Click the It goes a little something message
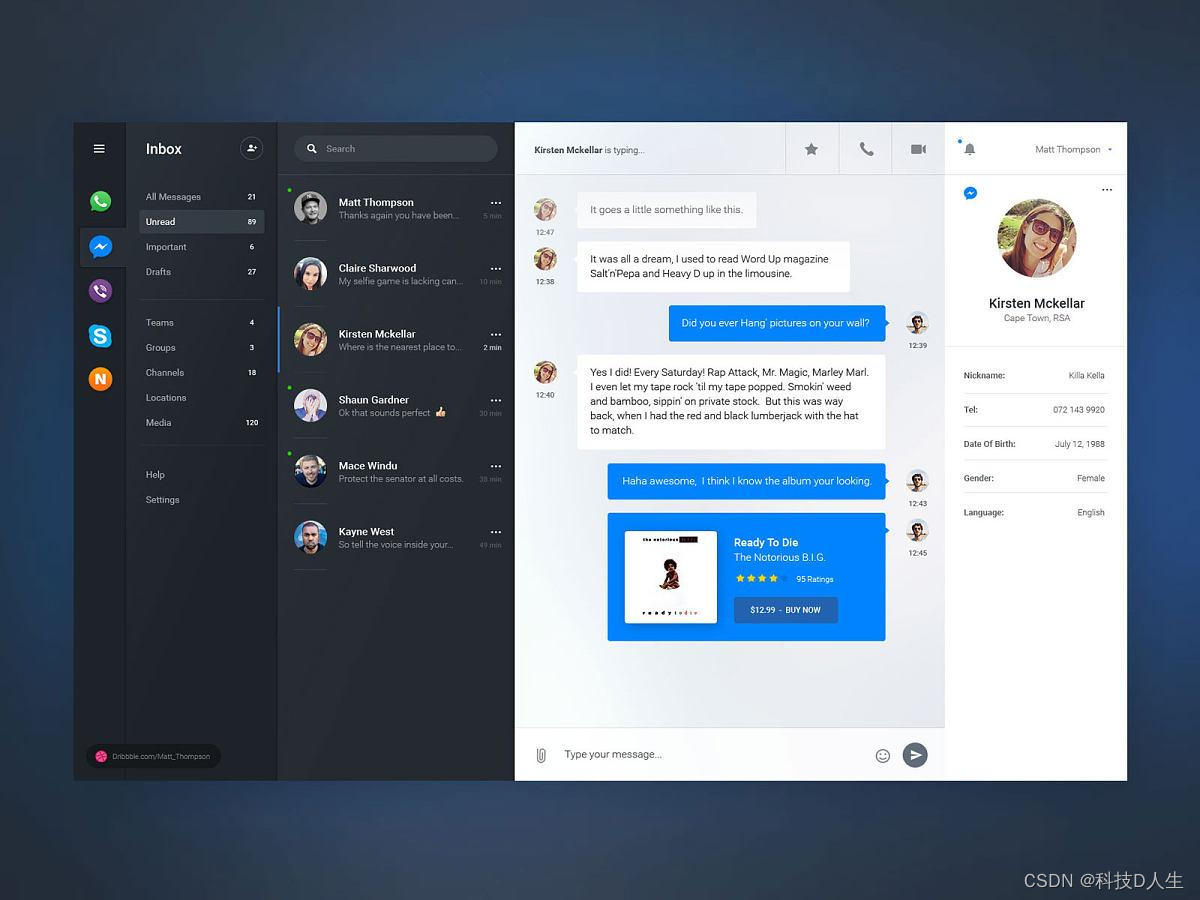This screenshot has width=1200, height=900. click(667, 210)
